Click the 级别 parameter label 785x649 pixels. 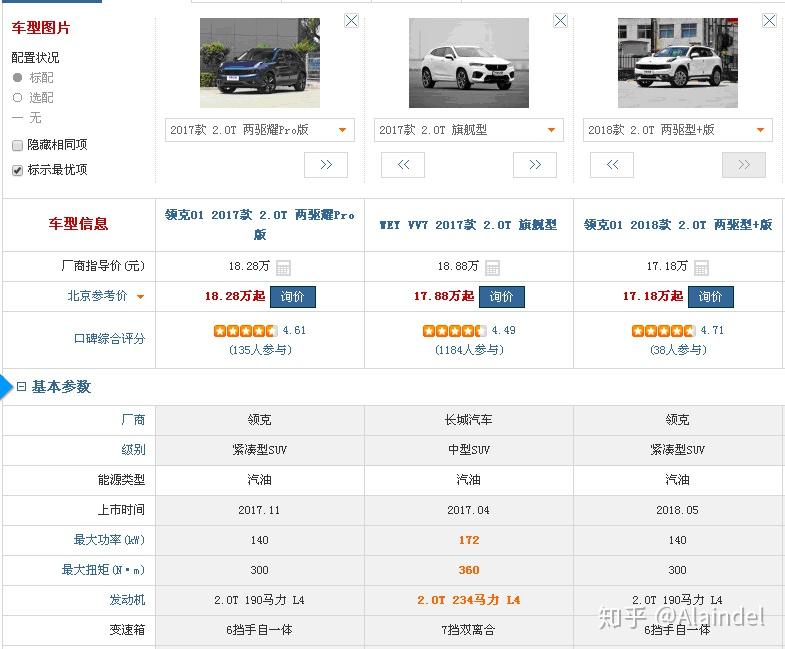(133, 450)
